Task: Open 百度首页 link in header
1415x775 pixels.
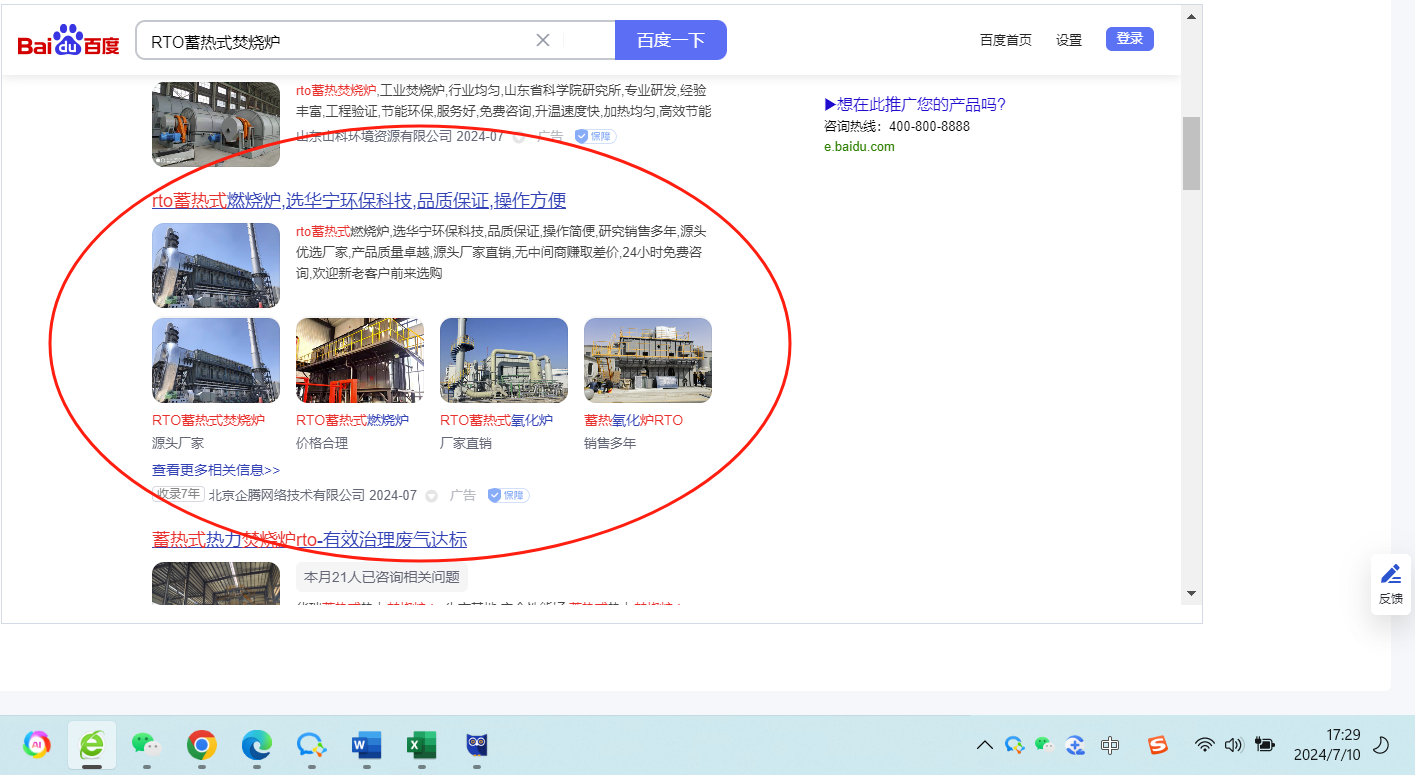Action: pyautogui.click(x=1005, y=40)
